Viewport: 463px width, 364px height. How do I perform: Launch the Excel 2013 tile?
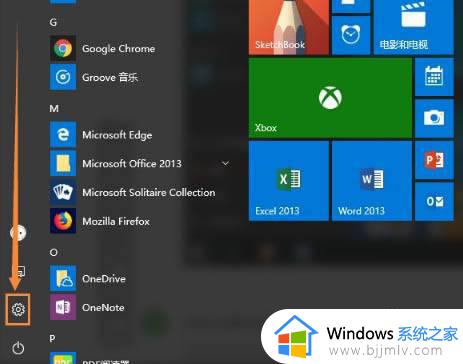pyautogui.click(x=289, y=181)
